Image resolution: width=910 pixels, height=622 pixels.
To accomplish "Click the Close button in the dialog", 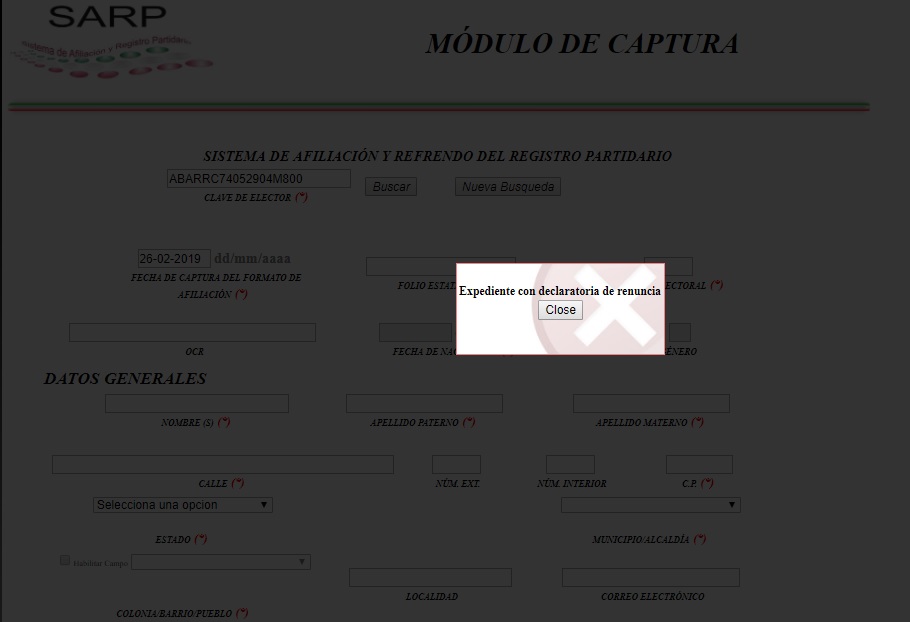I will tap(560, 310).
